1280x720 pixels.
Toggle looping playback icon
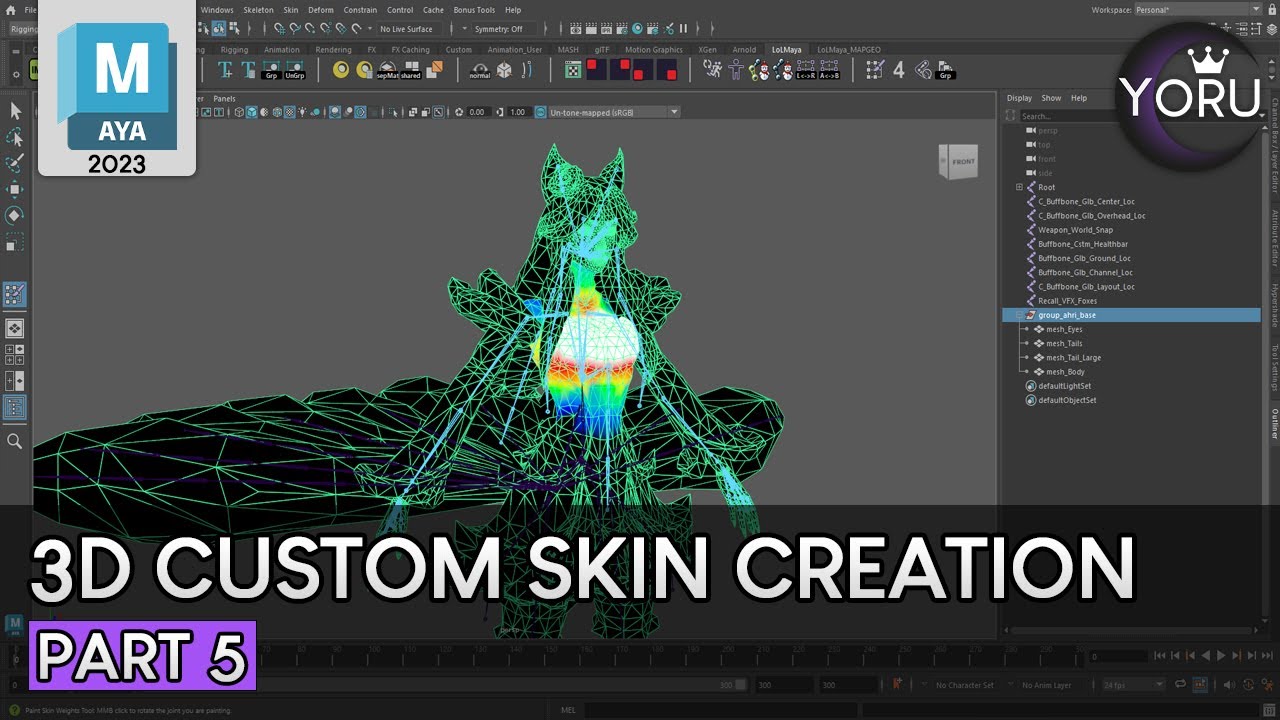pyautogui.click(x=1180, y=685)
